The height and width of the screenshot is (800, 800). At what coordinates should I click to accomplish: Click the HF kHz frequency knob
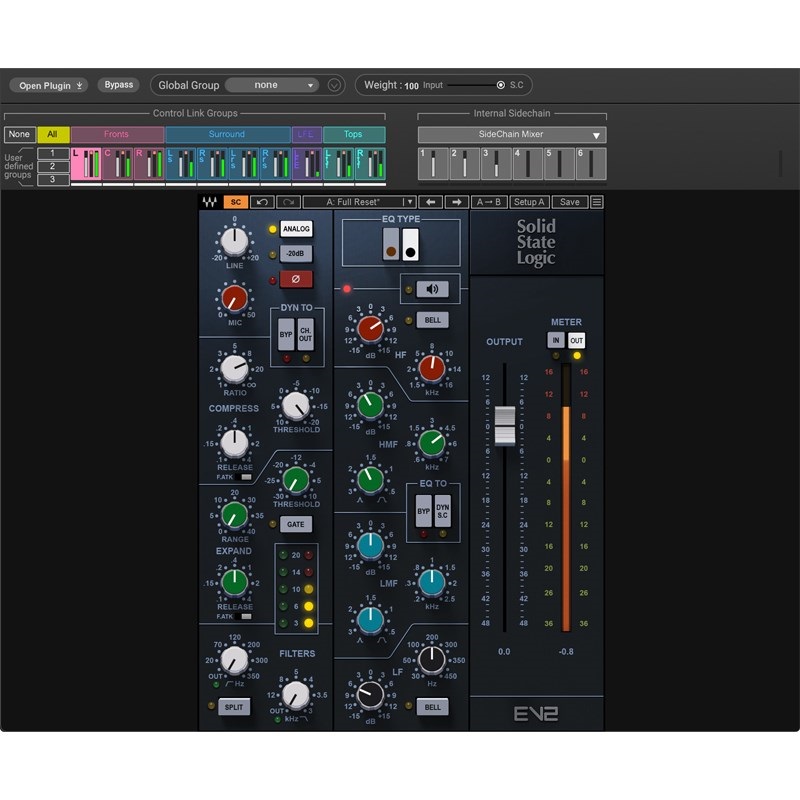pos(432,368)
